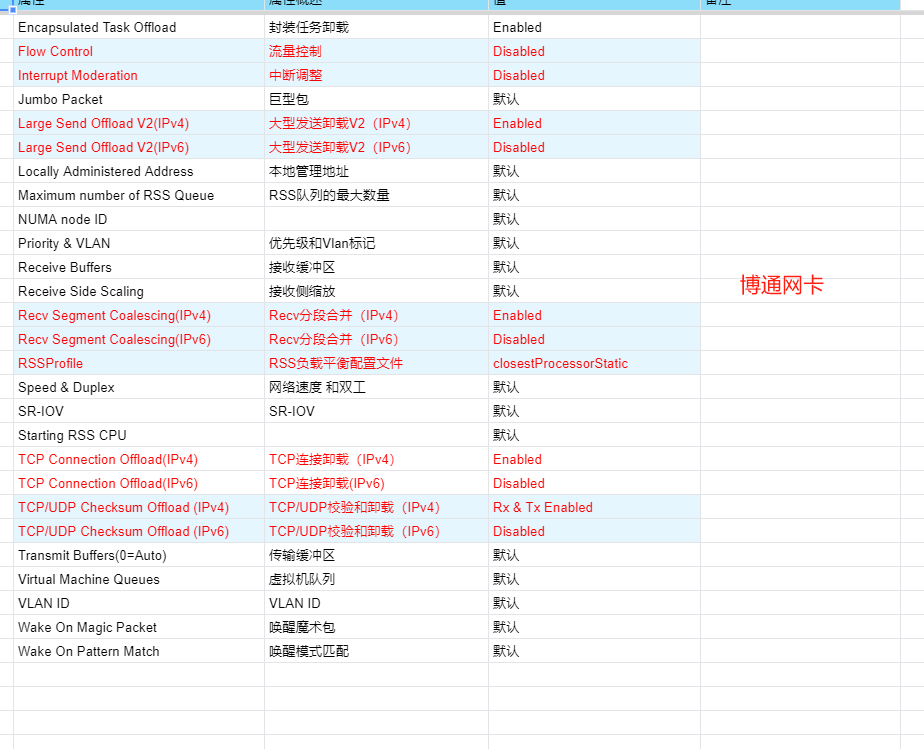Click the 'NUMA node ID' cell
Screen dimensions: 924x749
139,219
